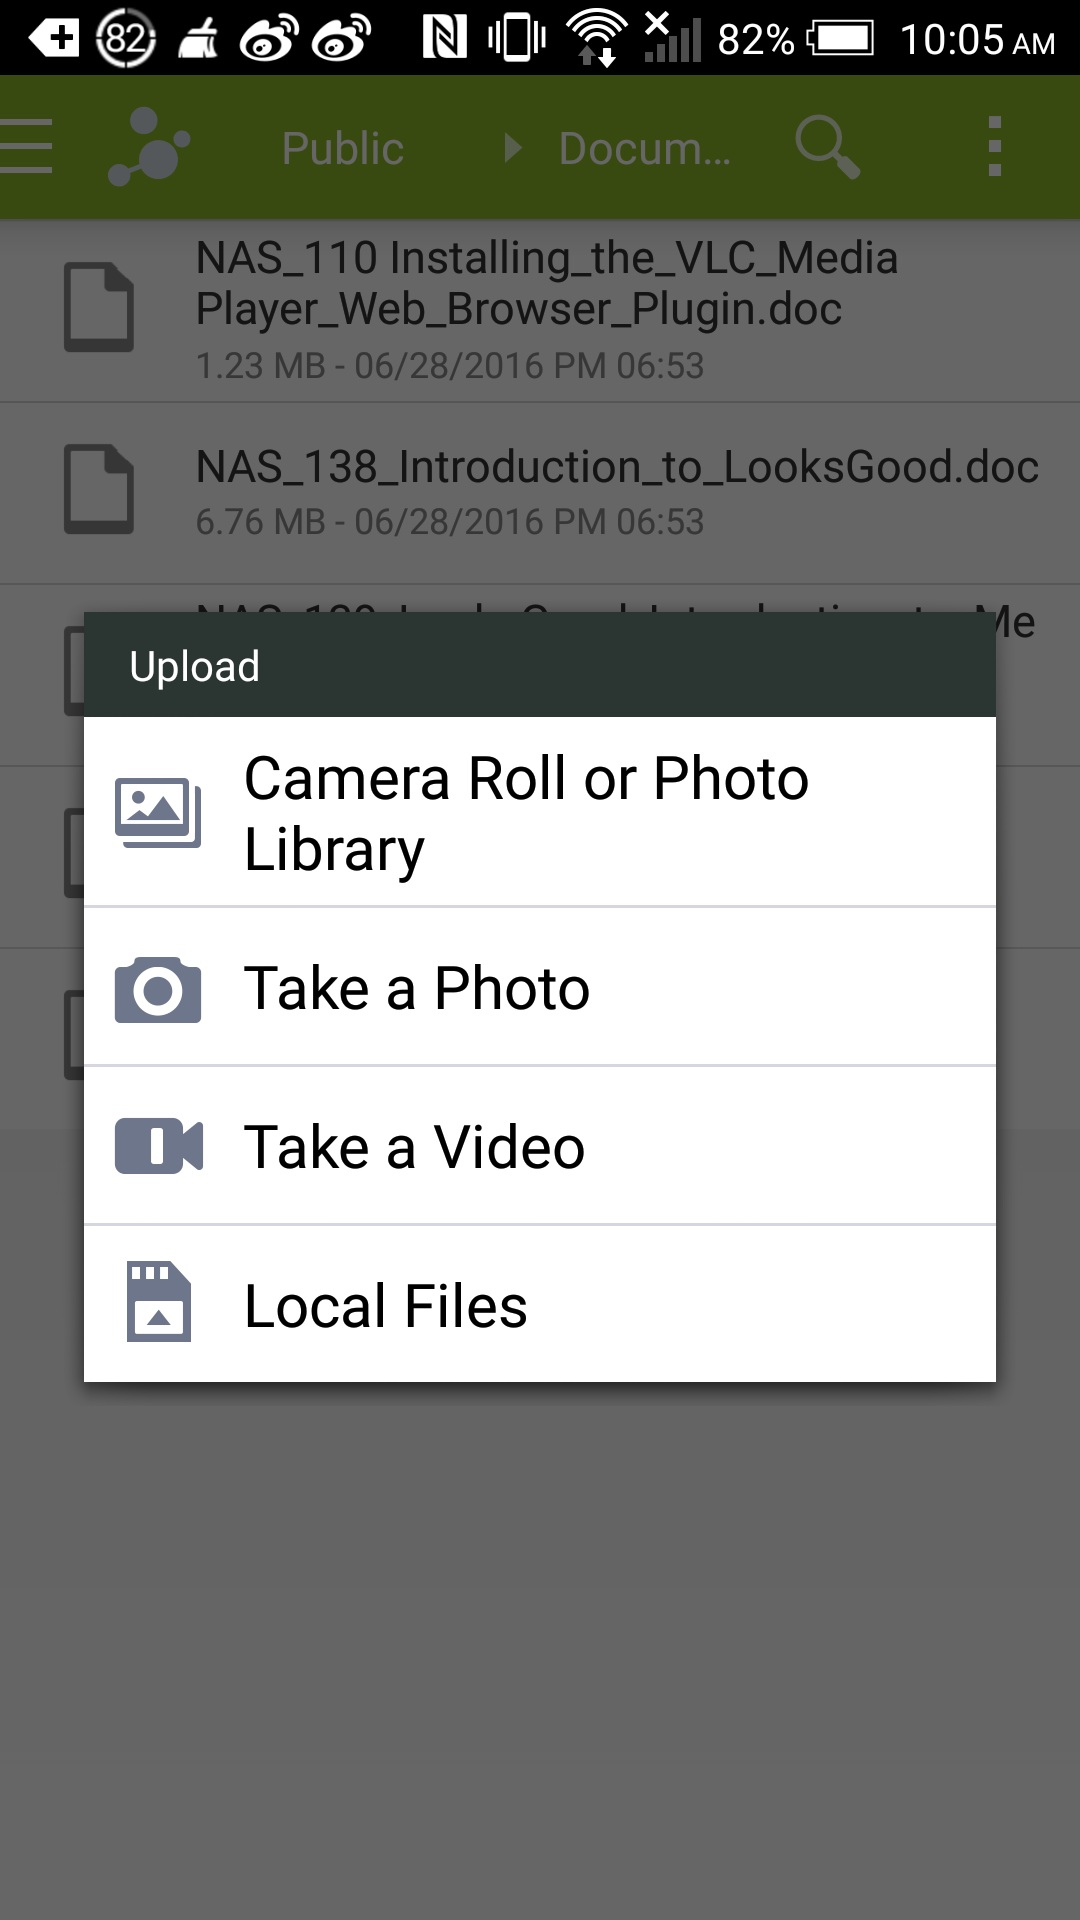Open the hamburger navigation menu
Image resolution: width=1080 pixels, height=1920 pixels.
coord(26,147)
